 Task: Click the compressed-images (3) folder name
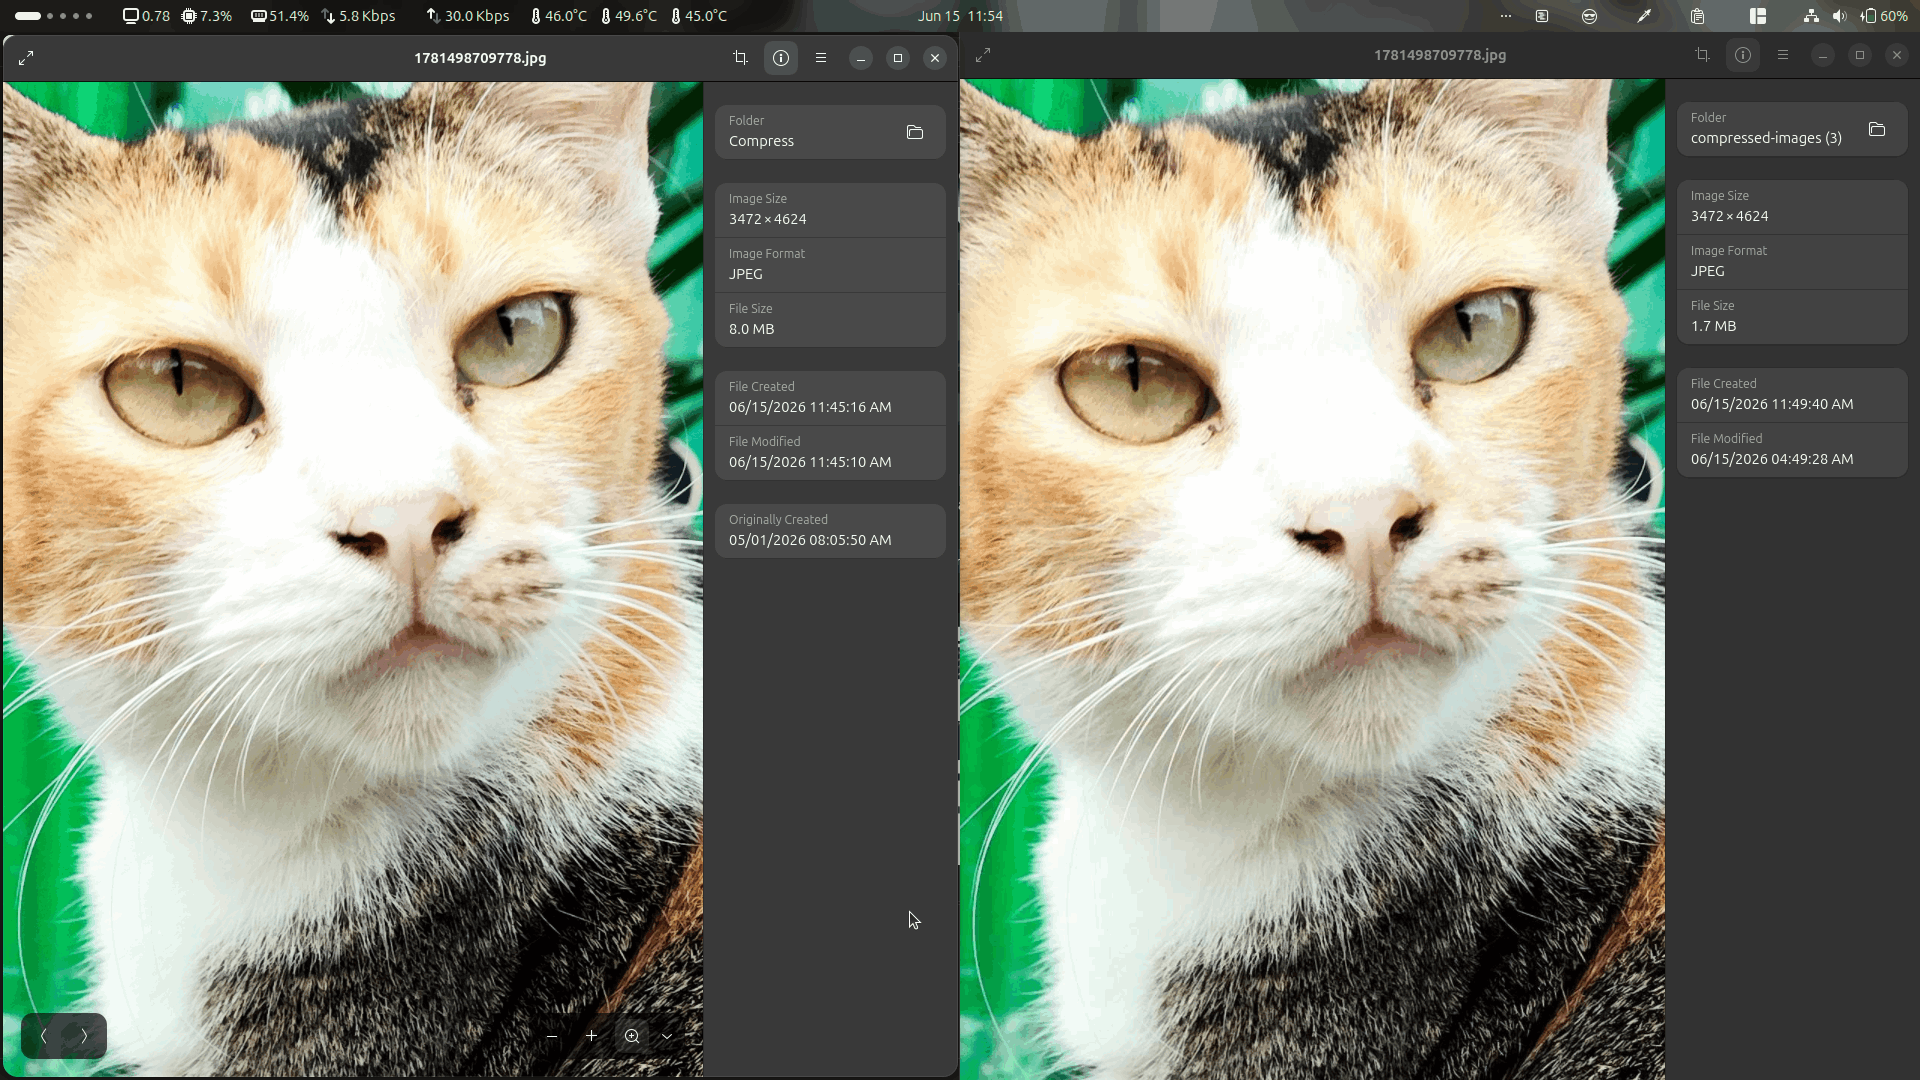coord(1766,138)
